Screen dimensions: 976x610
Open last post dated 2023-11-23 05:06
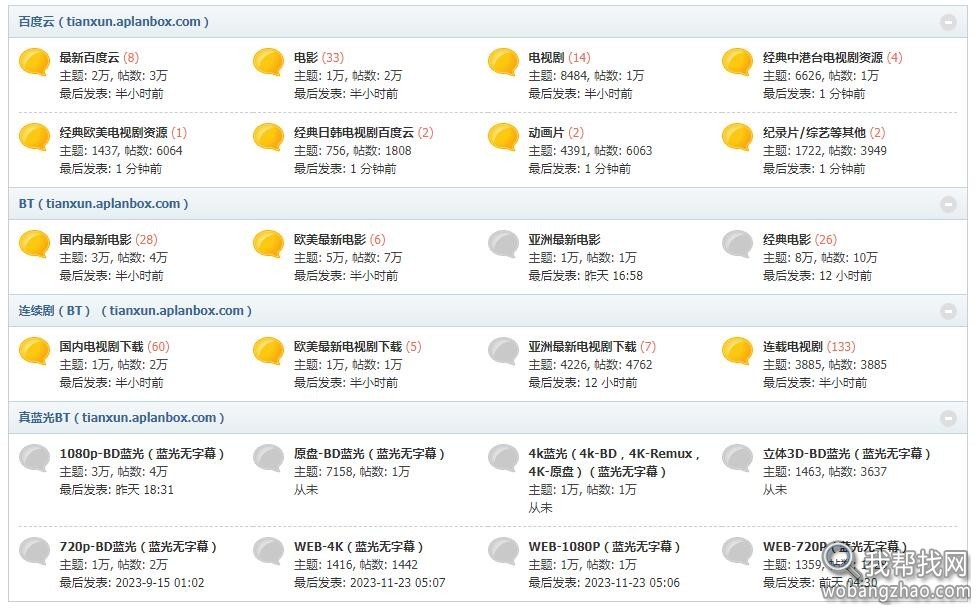click(632, 583)
